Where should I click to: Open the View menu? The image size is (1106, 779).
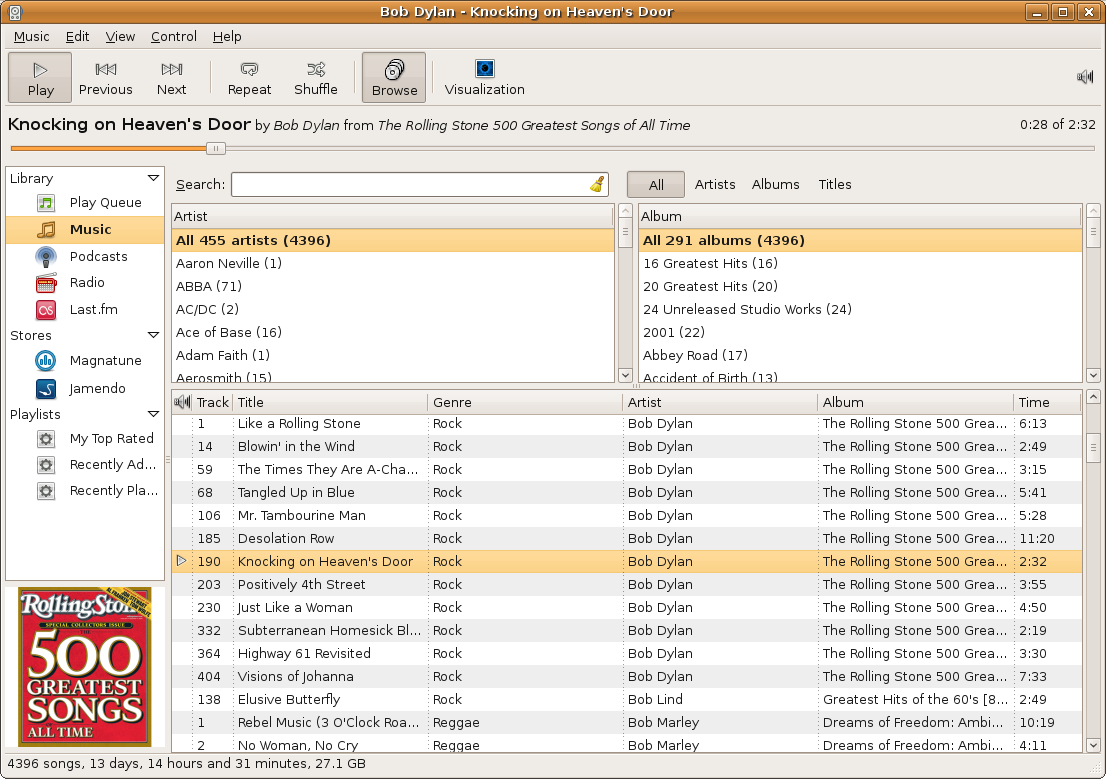coord(120,37)
